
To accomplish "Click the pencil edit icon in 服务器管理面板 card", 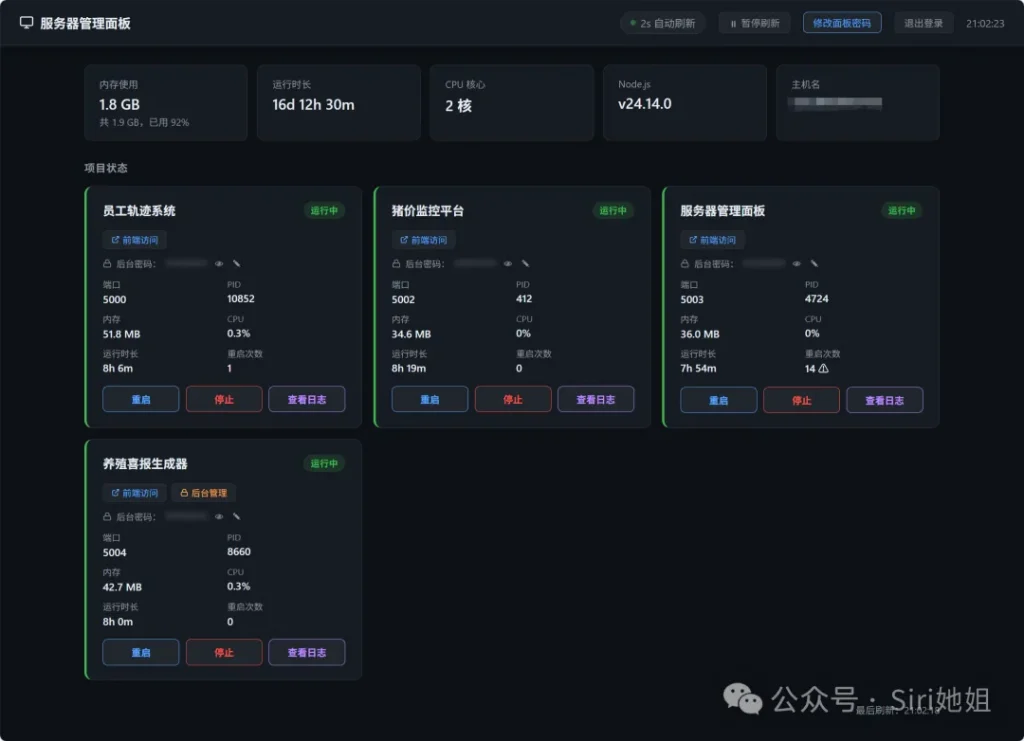I will point(815,264).
